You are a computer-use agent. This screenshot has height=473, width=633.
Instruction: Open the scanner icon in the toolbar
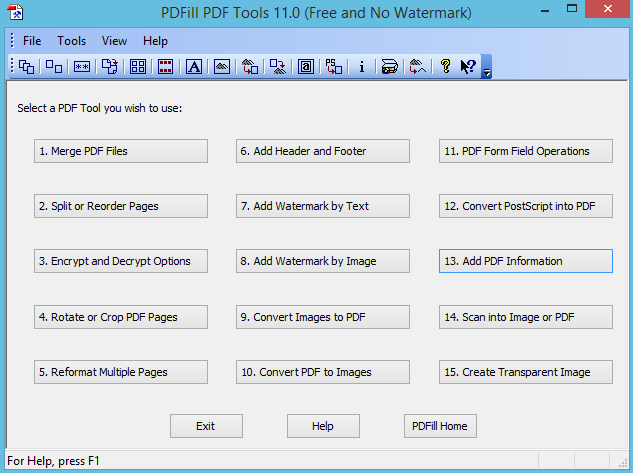point(390,67)
